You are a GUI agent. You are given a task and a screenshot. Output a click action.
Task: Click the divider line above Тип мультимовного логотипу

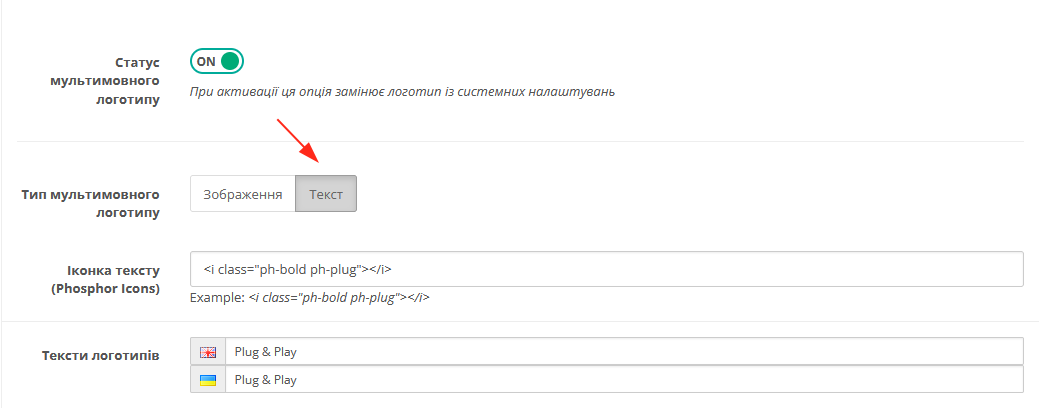pyautogui.click(x=520, y=141)
